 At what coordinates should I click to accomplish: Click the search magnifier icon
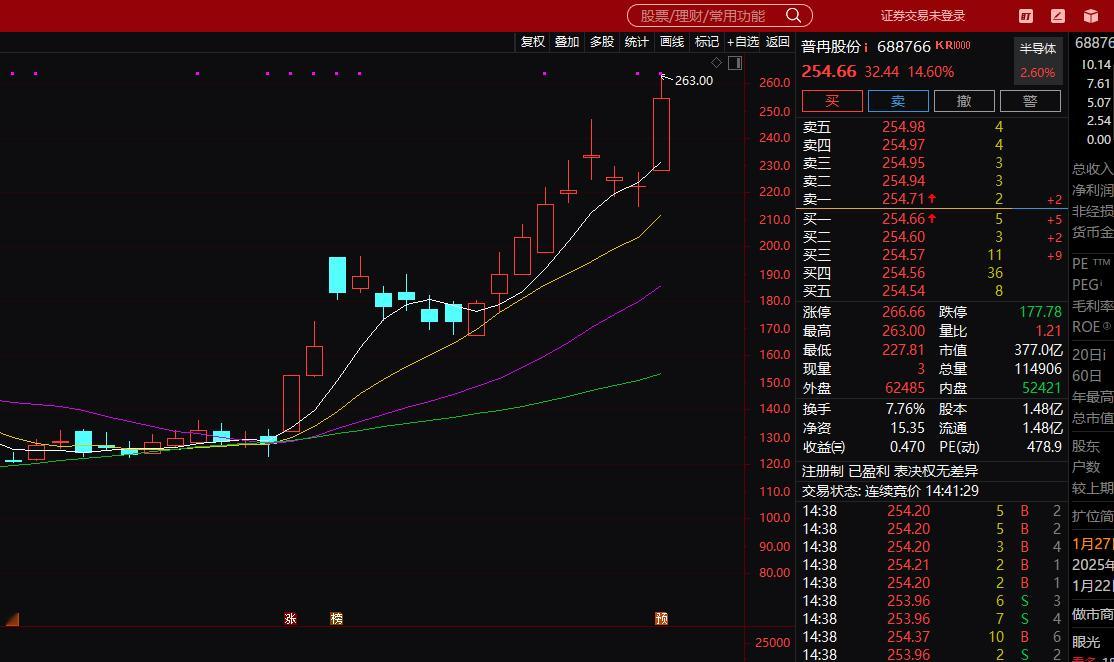tap(794, 15)
